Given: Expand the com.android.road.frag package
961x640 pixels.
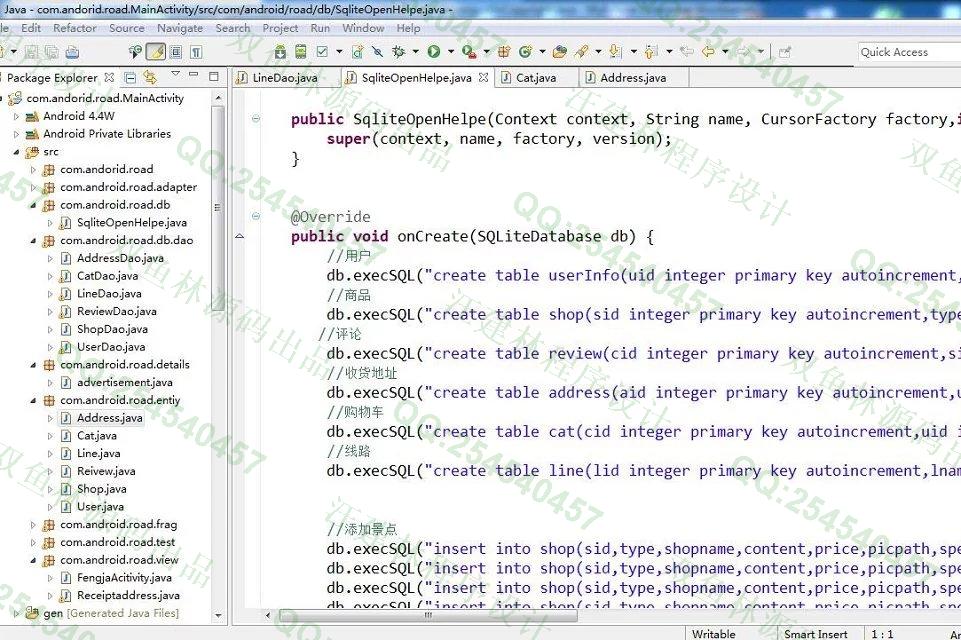Looking at the screenshot, I should click(x=33, y=525).
